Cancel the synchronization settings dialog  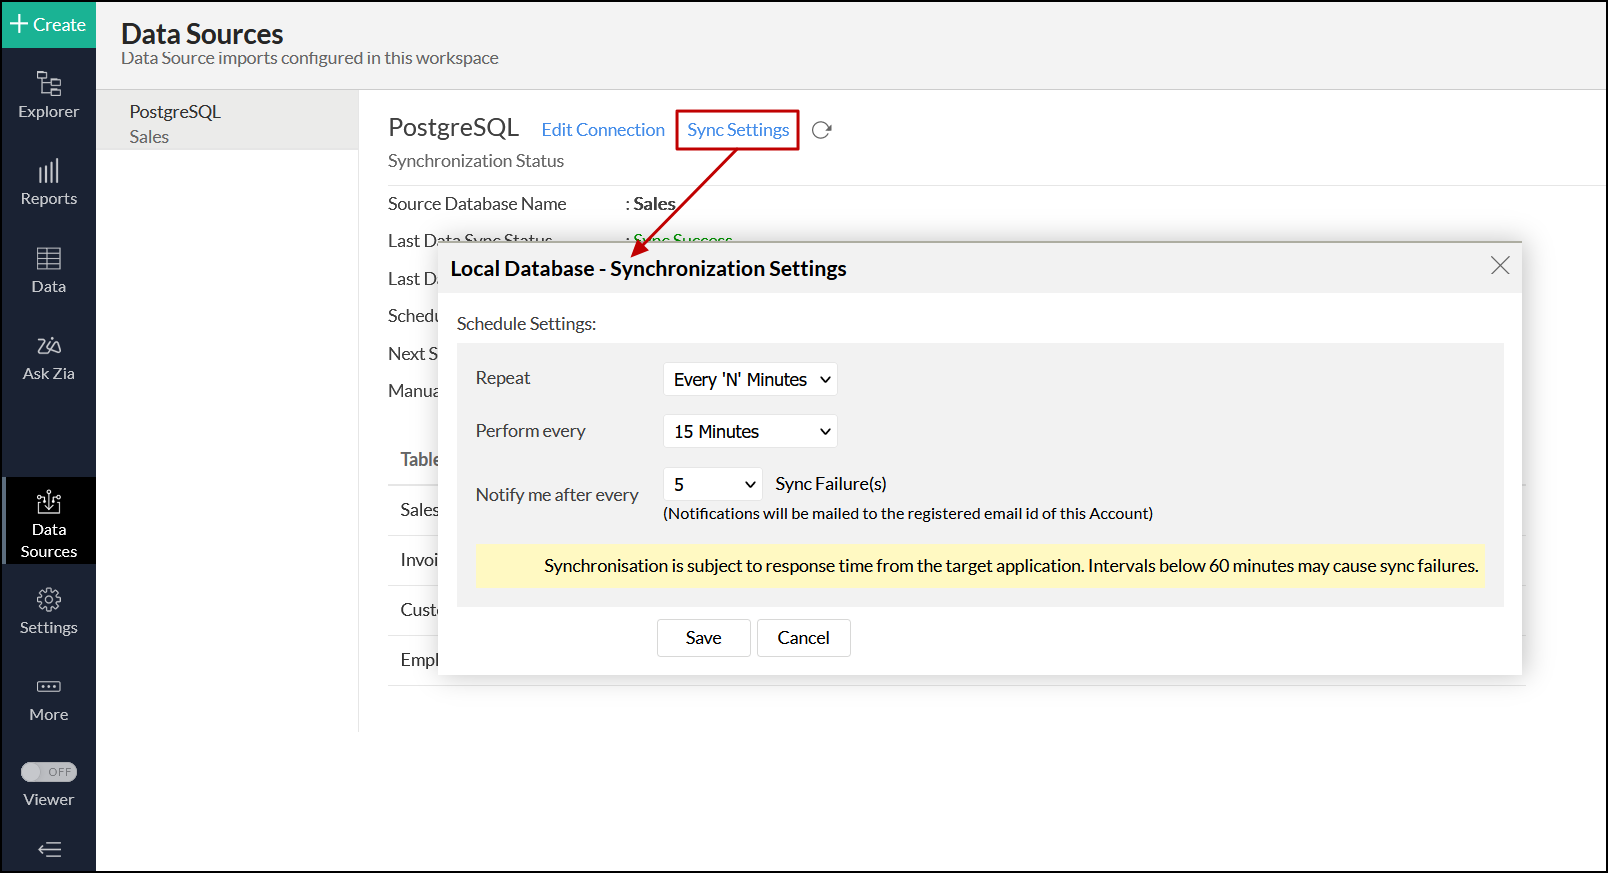[803, 638]
